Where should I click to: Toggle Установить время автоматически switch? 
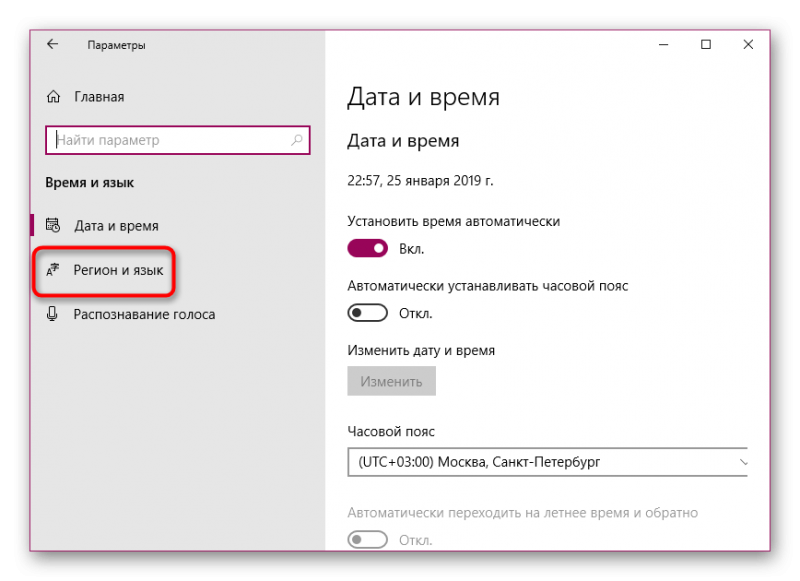[367, 248]
